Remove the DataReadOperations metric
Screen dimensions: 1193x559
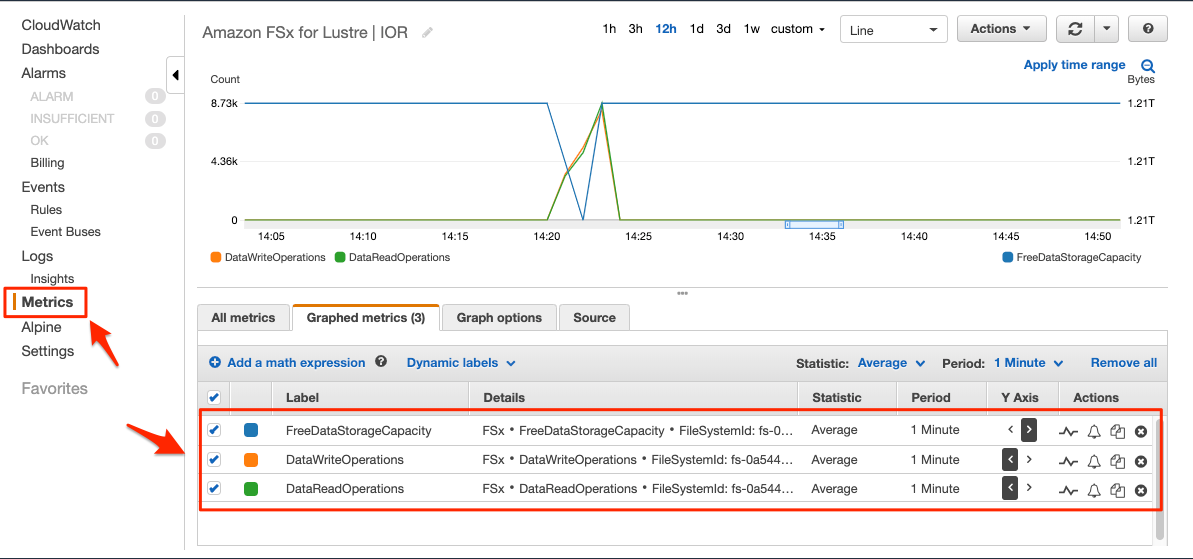(1141, 491)
